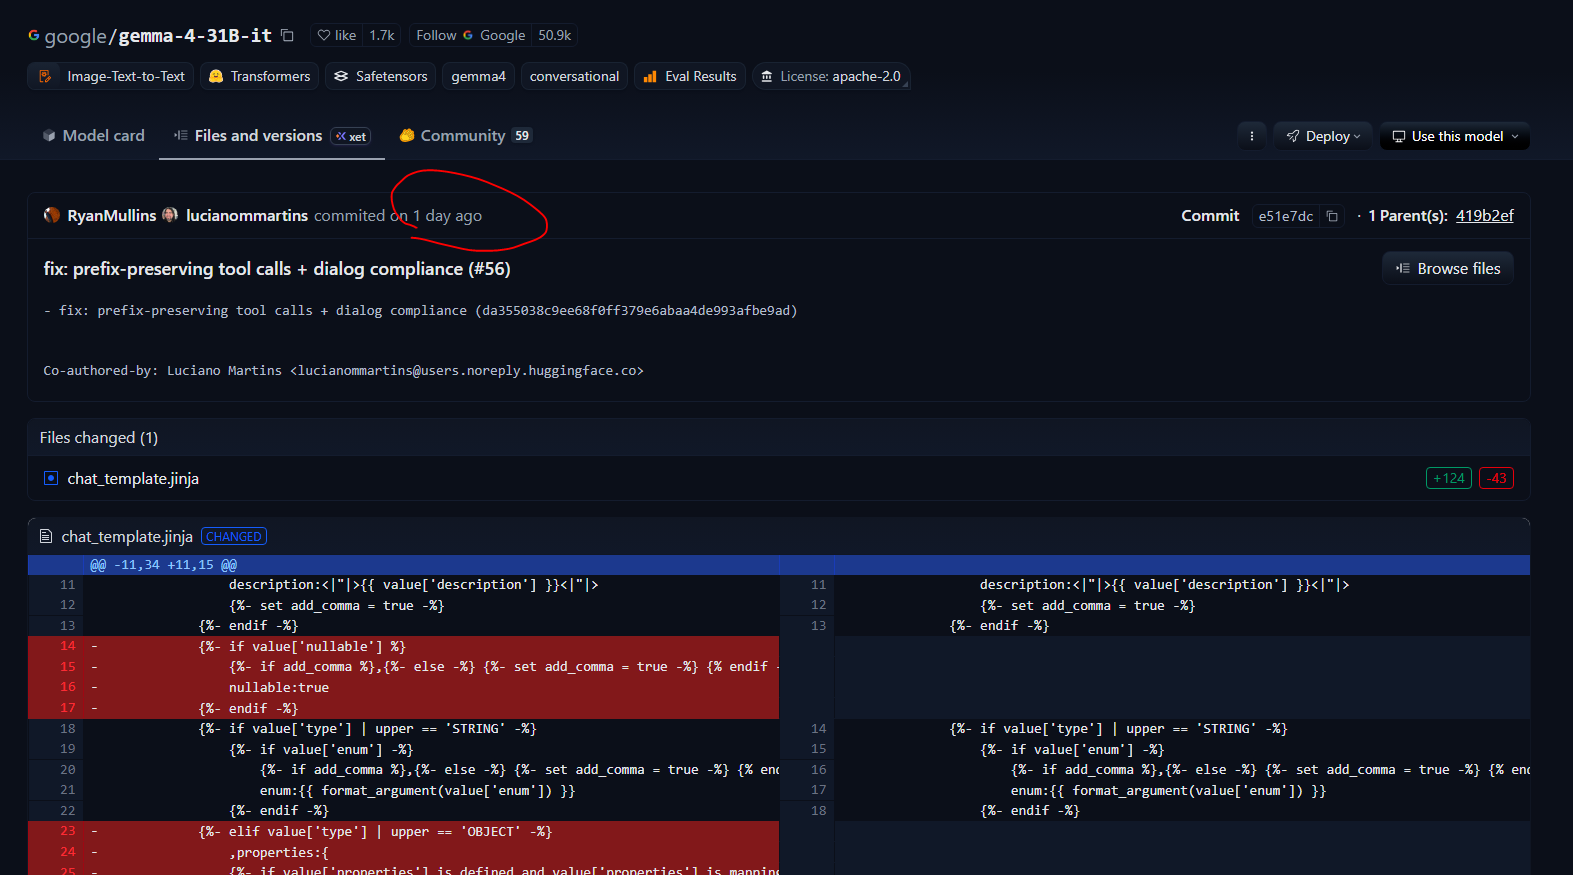Click the Google logo beside the model name
Viewport: 1573px width, 875px height.
[x=34, y=35]
